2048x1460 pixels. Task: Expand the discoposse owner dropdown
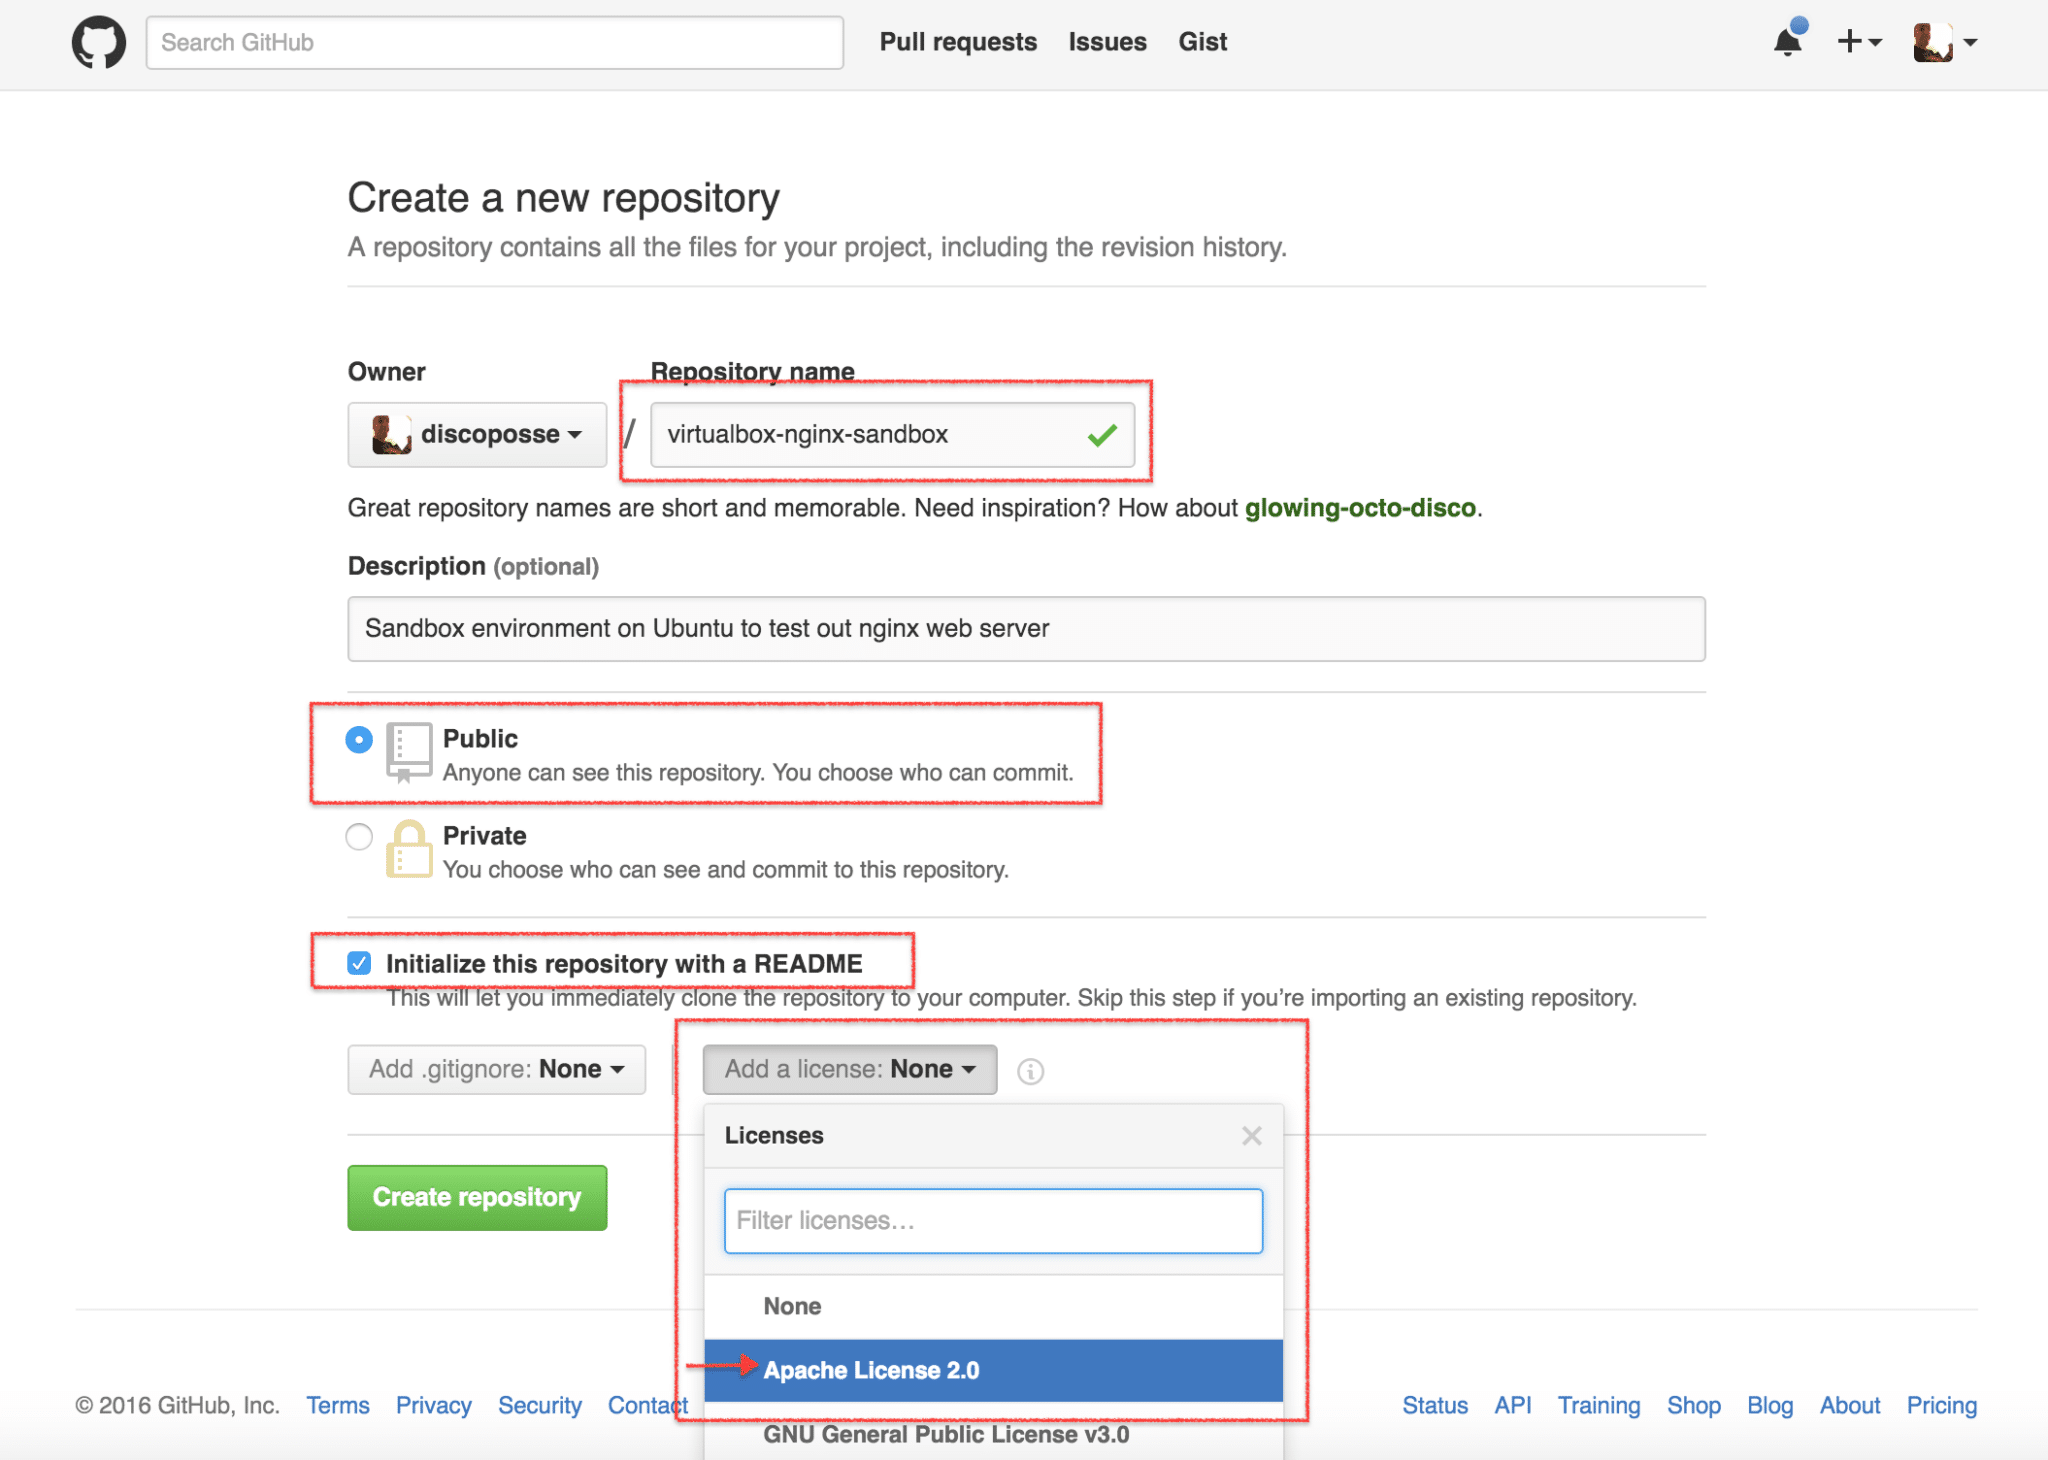coord(477,435)
